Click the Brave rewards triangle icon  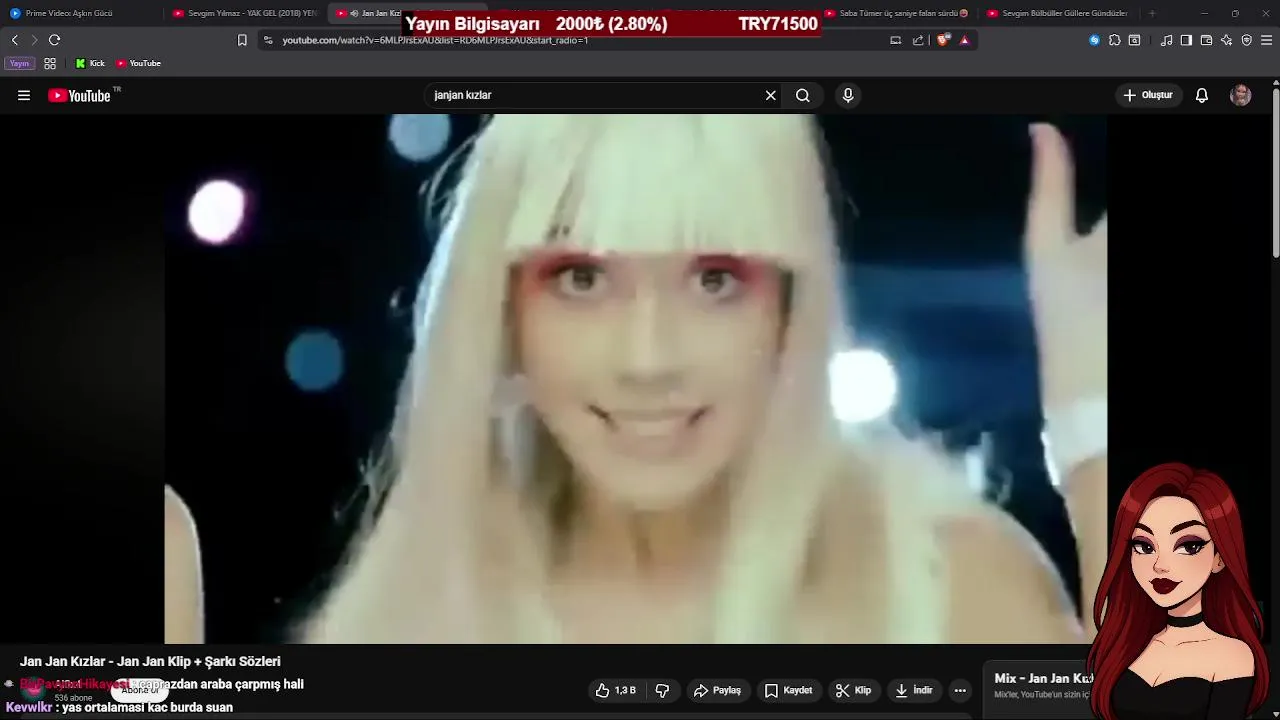pyautogui.click(x=964, y=40)
